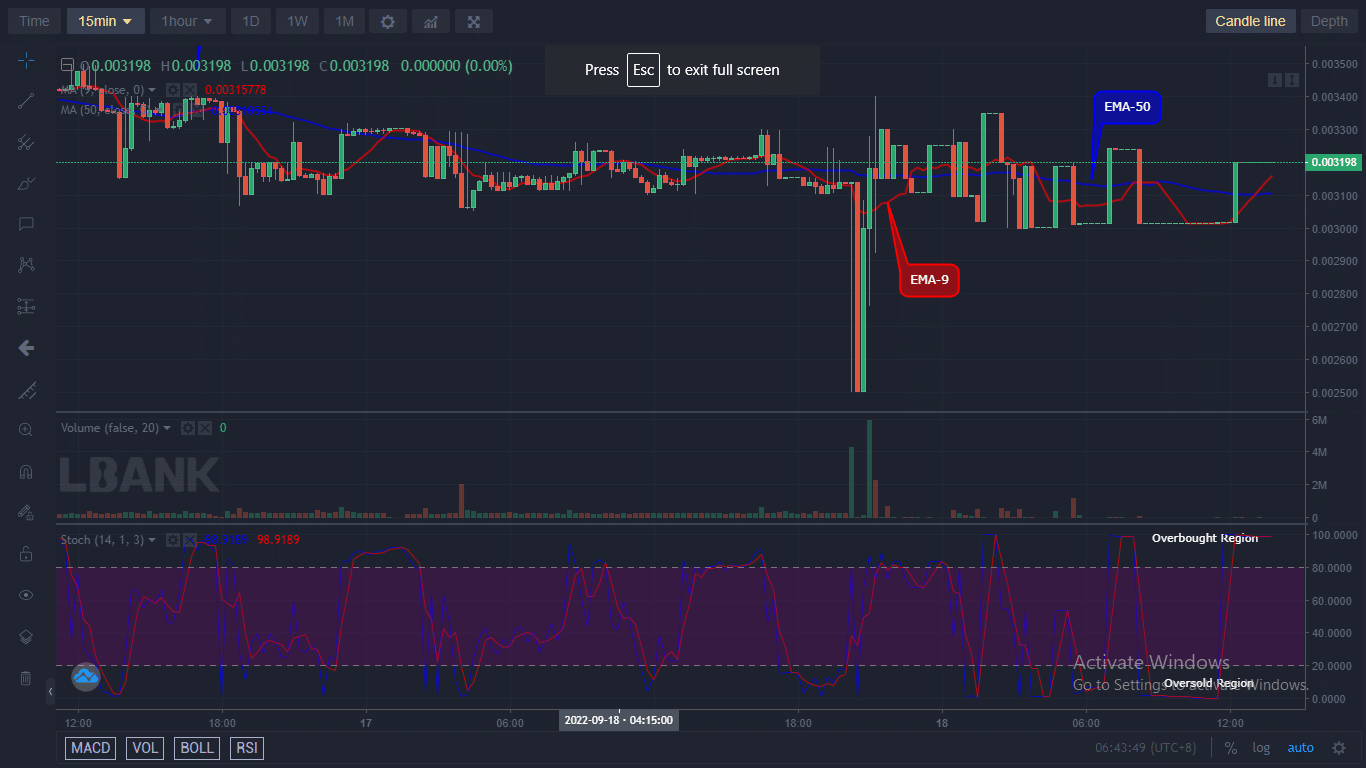The width and height of the screenshot is (1366, 768).
Task: Expand the 1hour interval dropdown
Action: coord(207,21)
